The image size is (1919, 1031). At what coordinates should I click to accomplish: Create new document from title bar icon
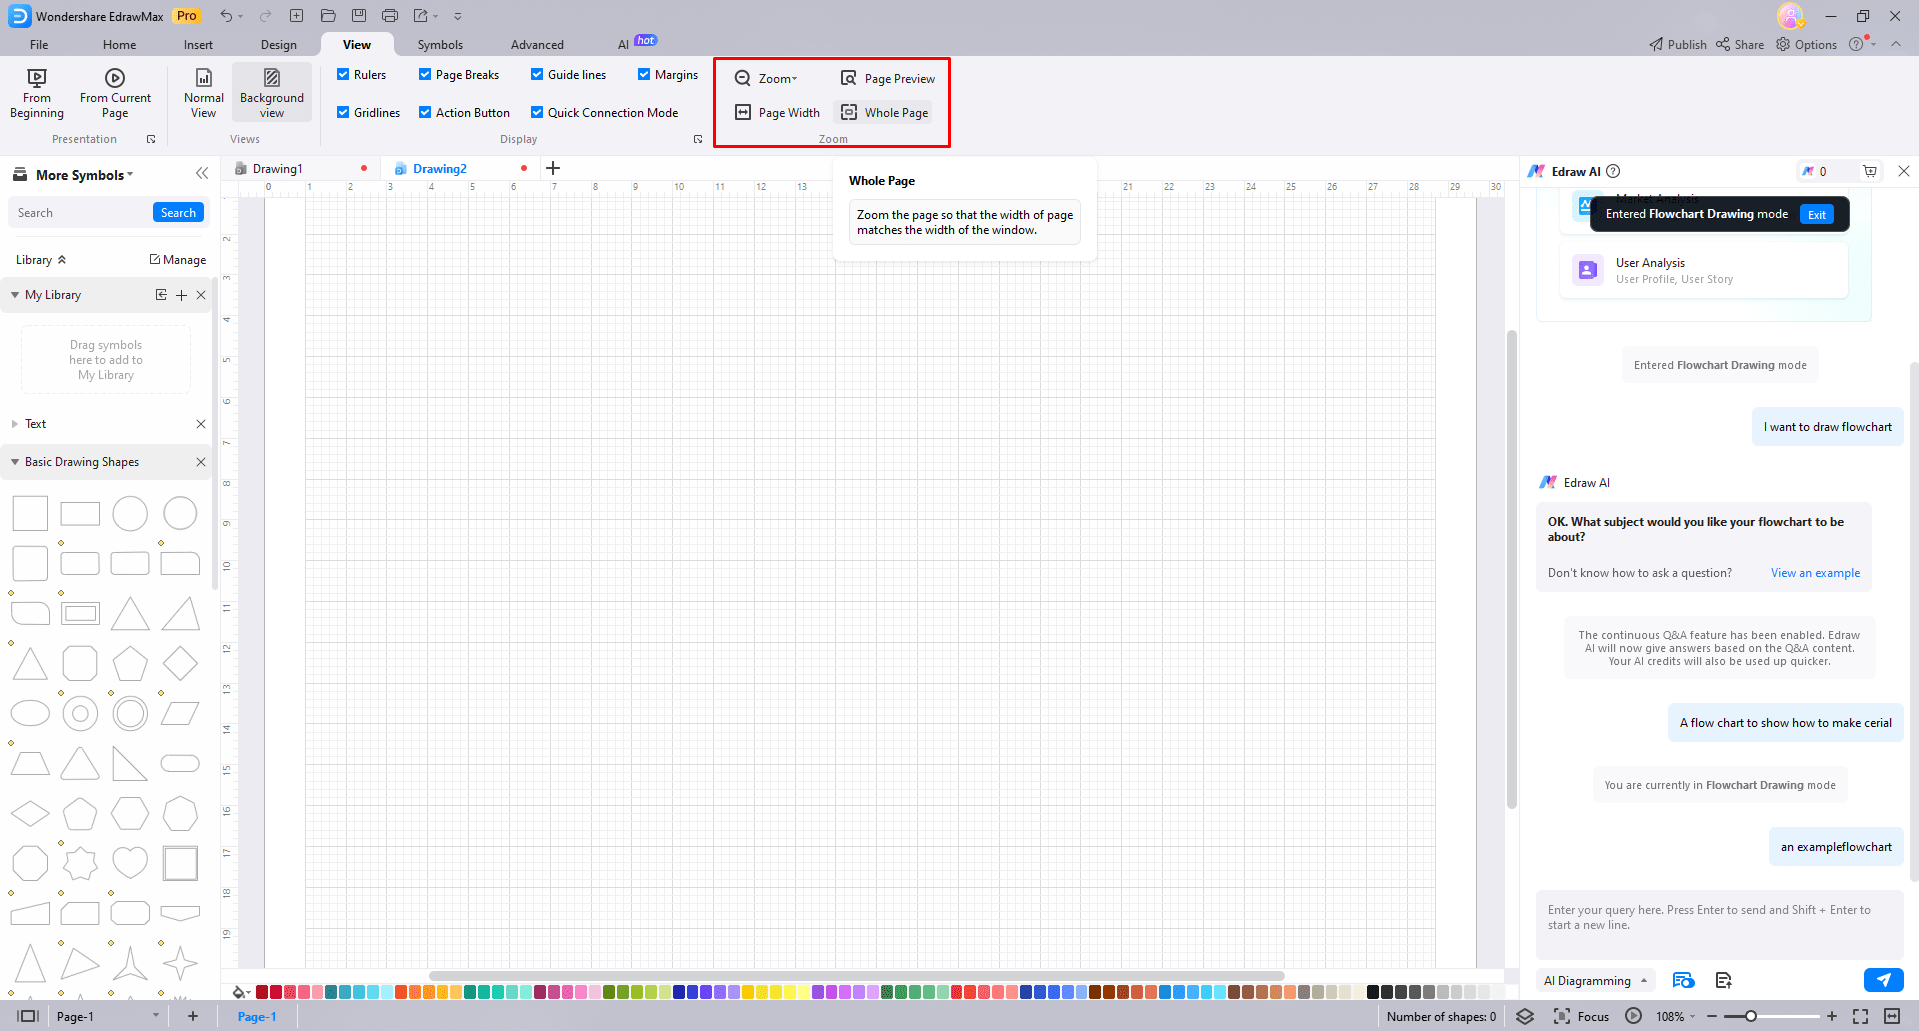(x=296, y=16)
